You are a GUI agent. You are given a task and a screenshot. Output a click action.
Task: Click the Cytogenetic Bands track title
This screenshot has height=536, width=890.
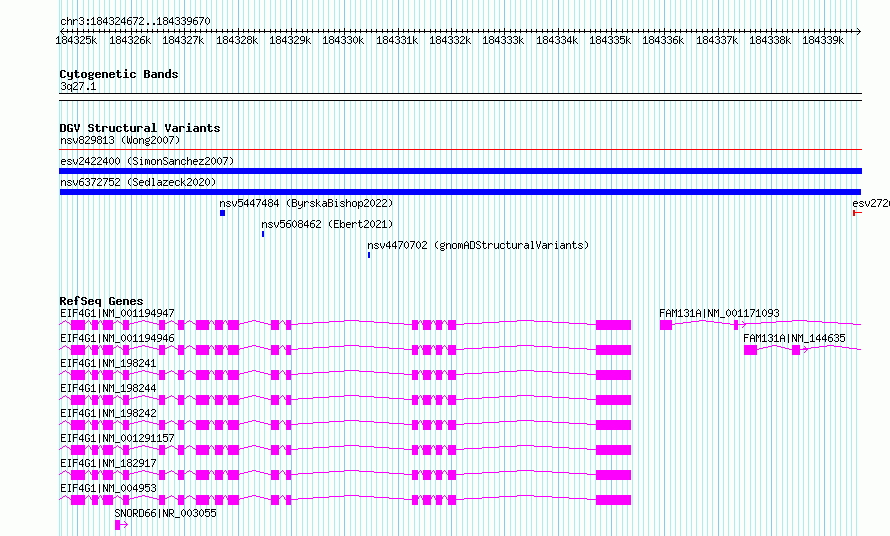pyautogui.click(x=119, y=74)
